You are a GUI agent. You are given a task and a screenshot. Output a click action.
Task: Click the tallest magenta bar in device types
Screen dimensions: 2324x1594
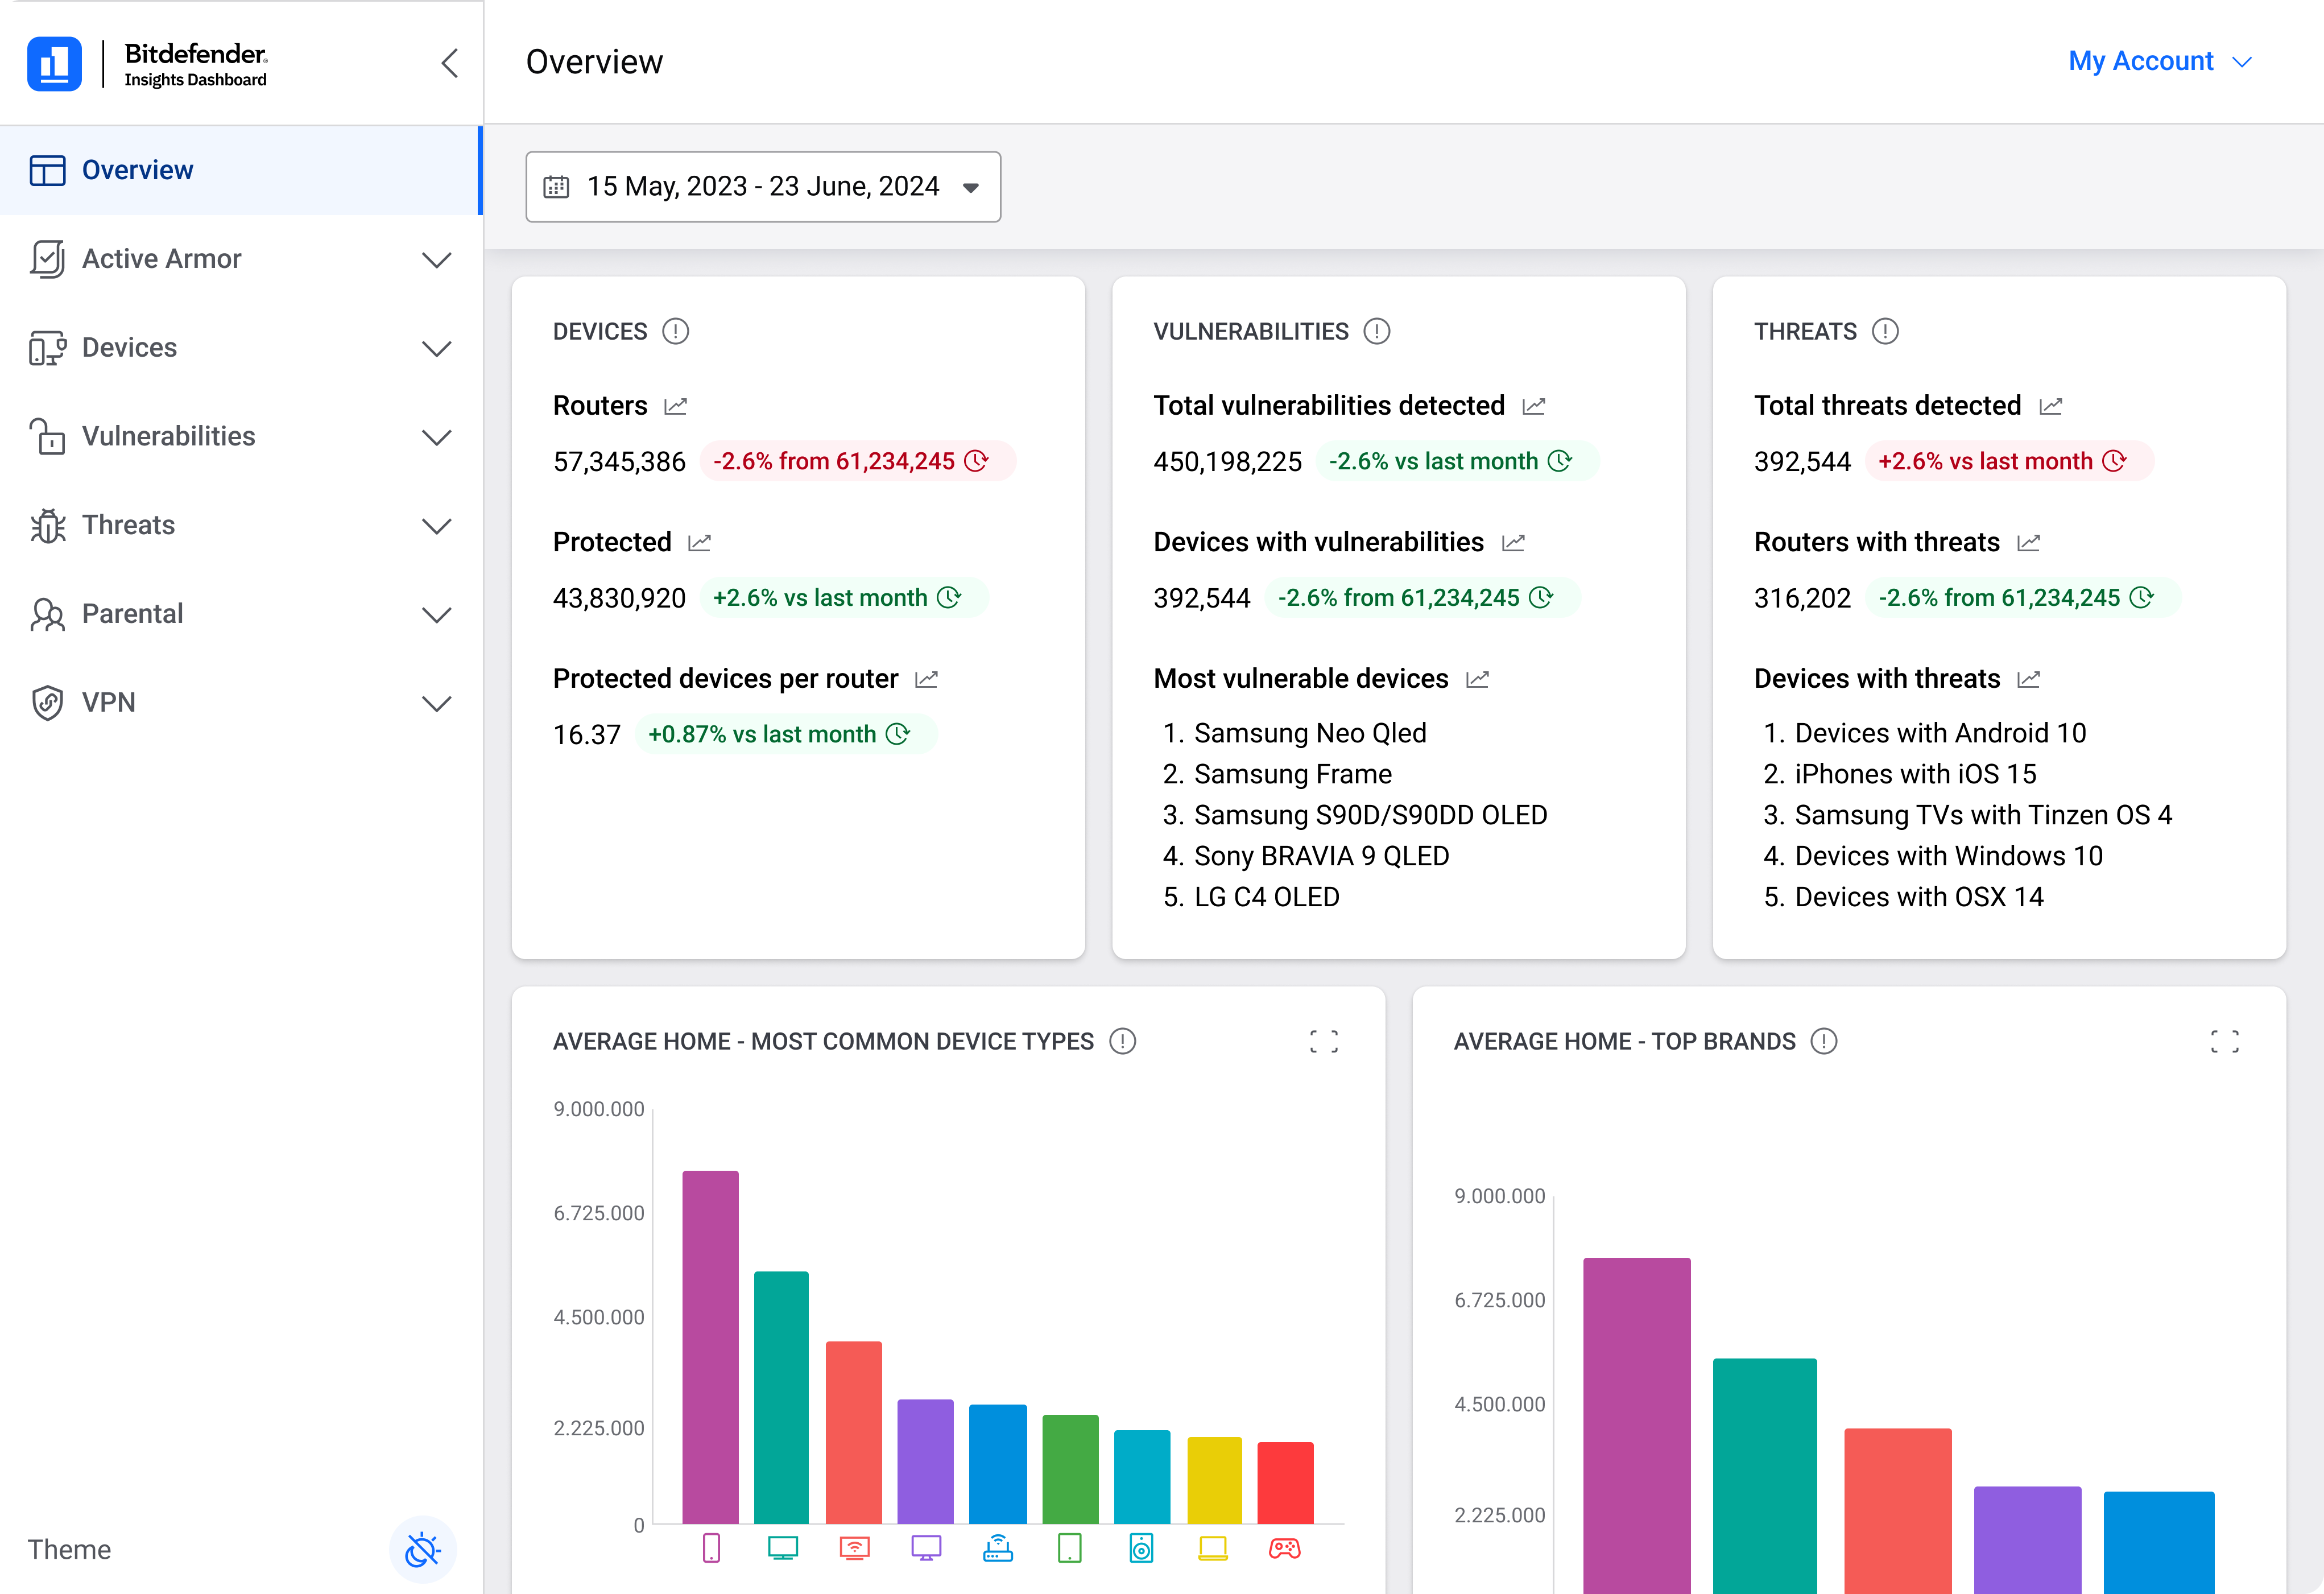(710, 1347)
